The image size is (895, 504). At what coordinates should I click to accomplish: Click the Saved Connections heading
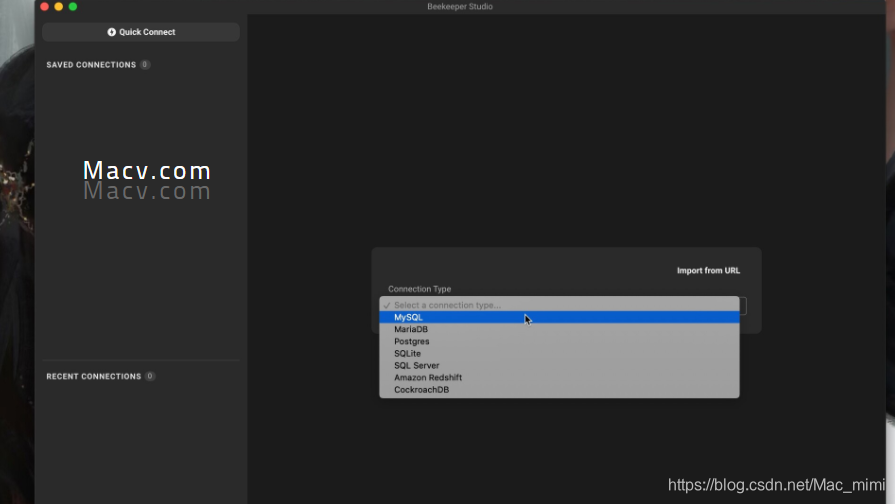[x=91, y=65]
